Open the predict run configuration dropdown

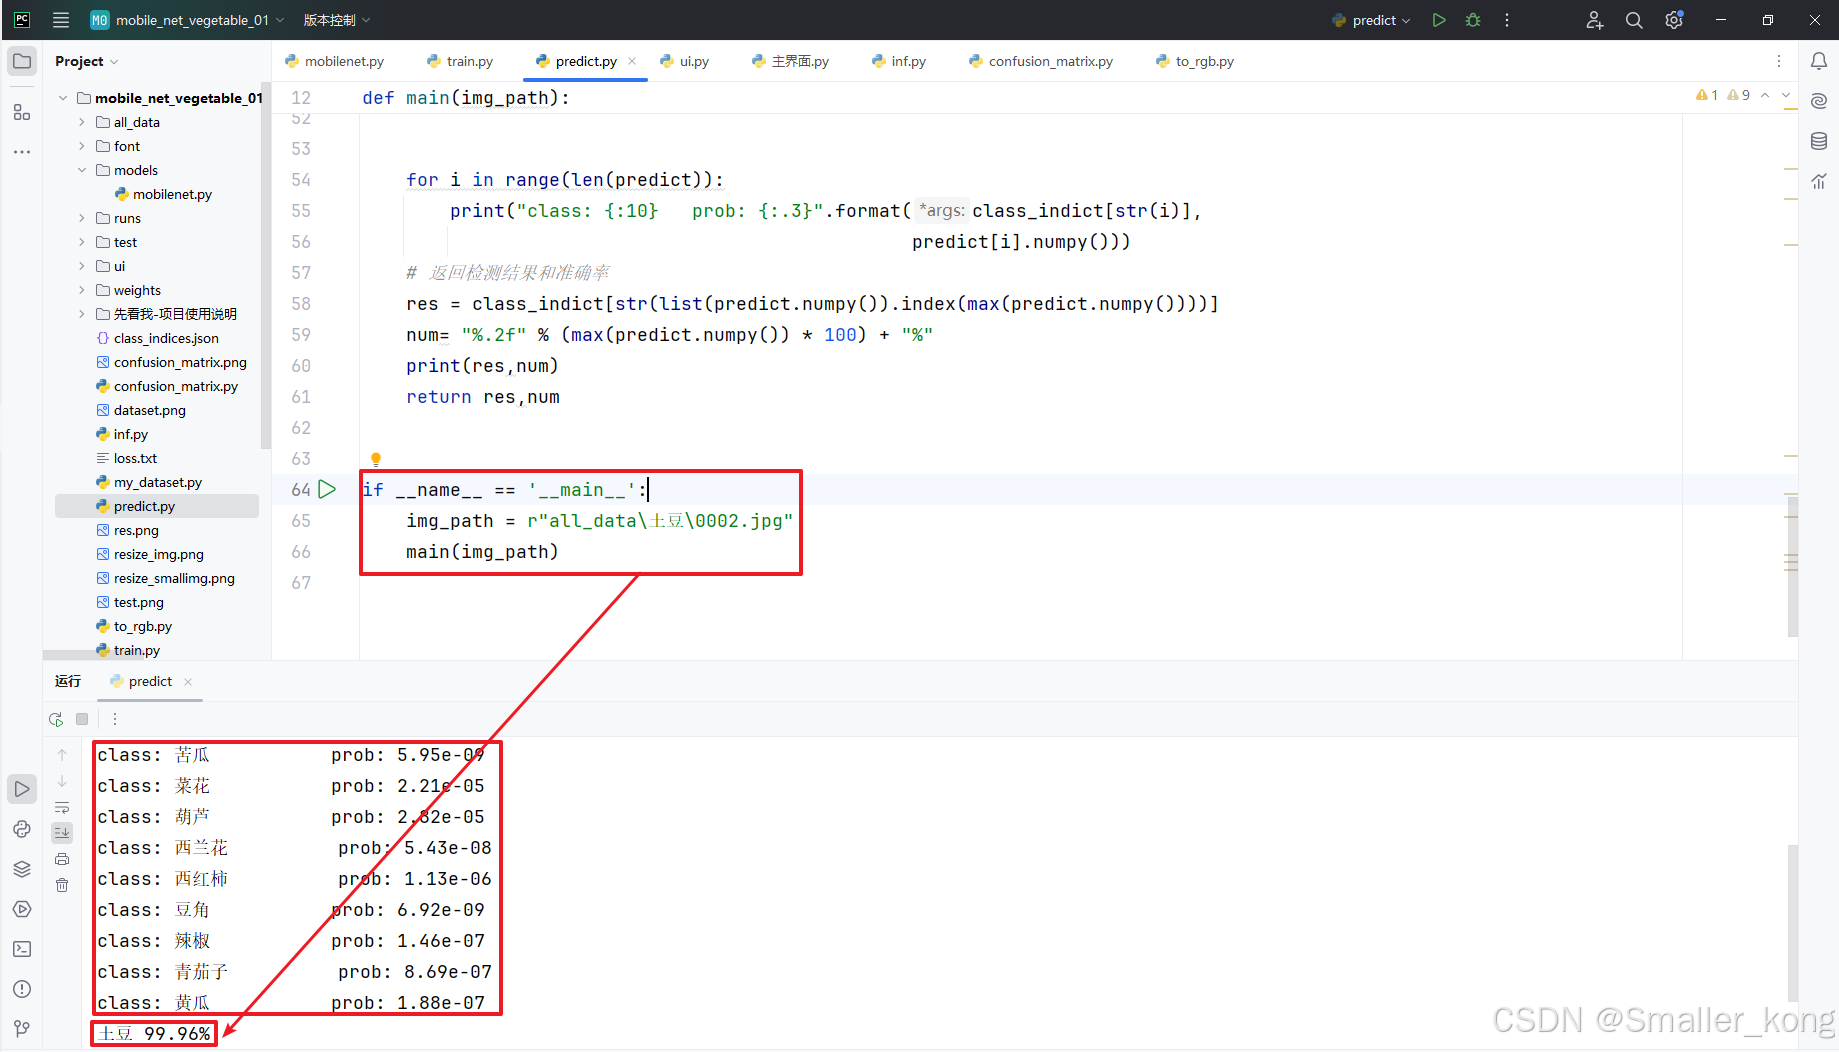click(x=1372, y=20)
